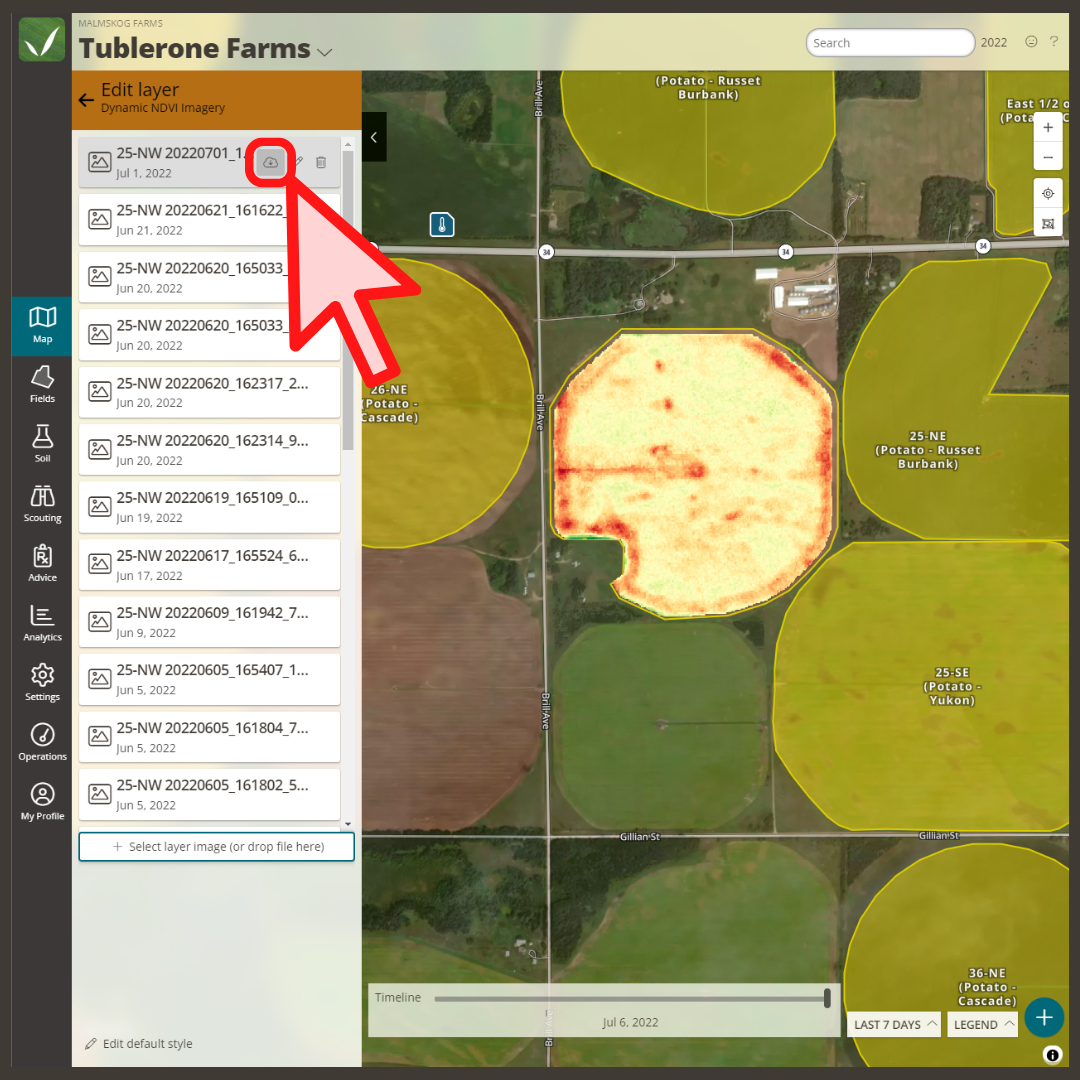This screenshot has width=1080, height=1080.
Task: Expand the LEGEND panel
Action: (983, 1024)
